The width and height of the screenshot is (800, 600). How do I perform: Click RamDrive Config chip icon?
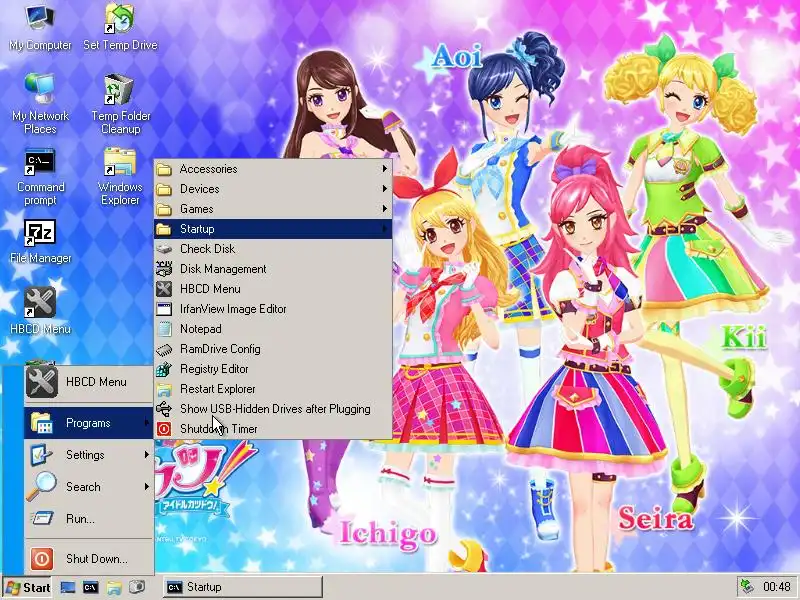coord(164,349)
